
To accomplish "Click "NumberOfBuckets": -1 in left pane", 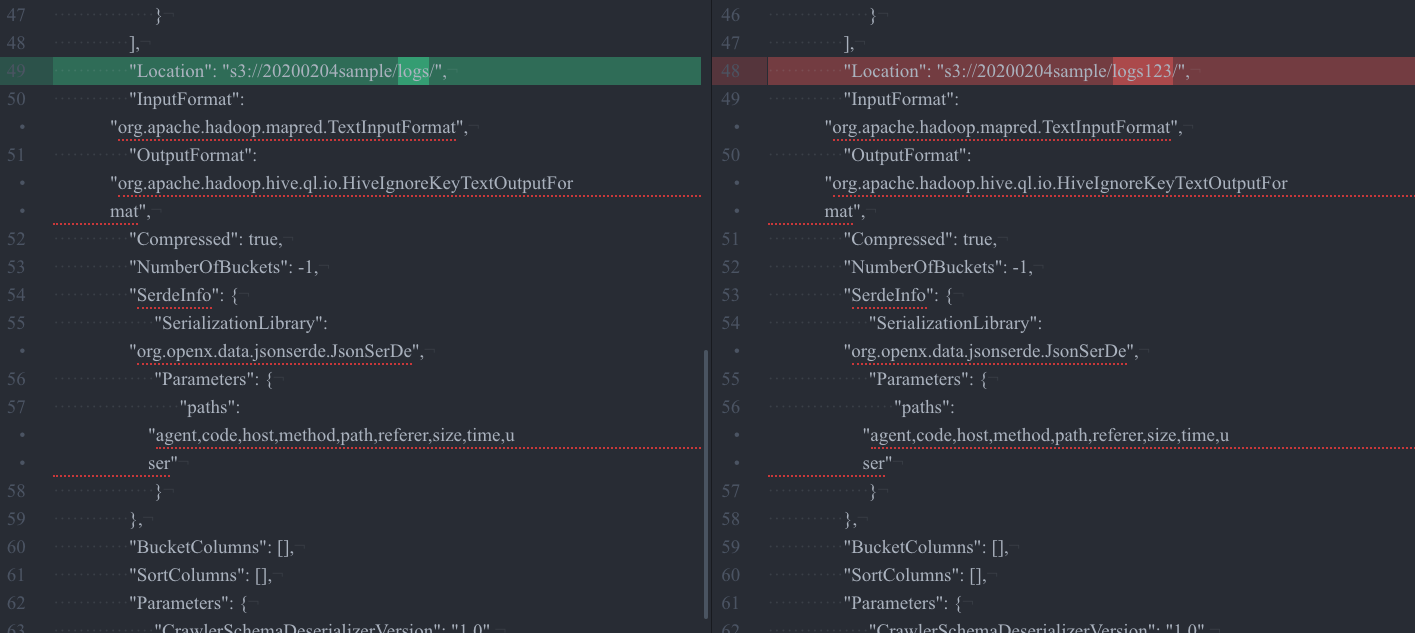I will click(x=224, y=267).
